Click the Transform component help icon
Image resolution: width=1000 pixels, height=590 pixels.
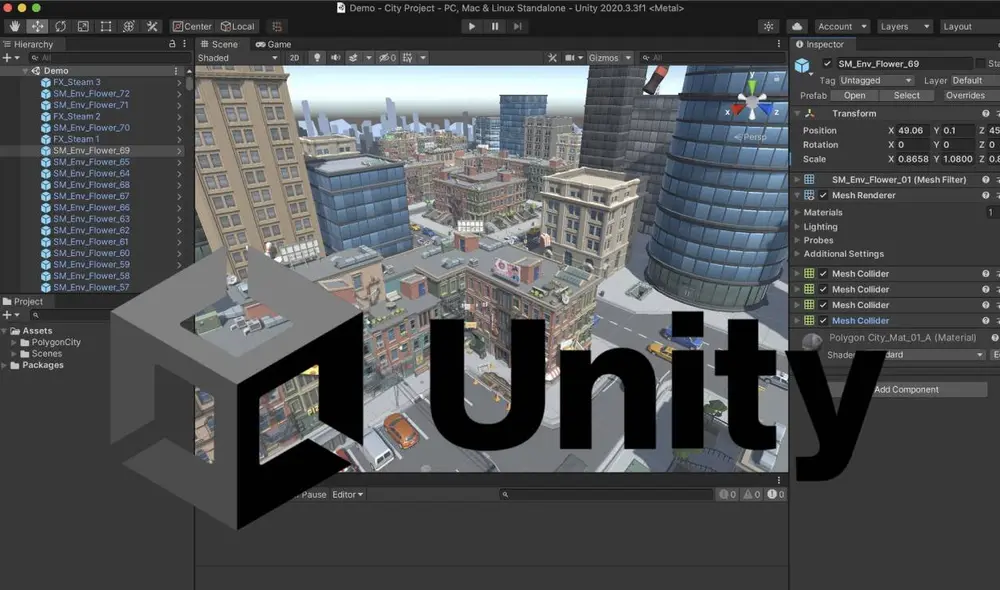tap(985, 114)
